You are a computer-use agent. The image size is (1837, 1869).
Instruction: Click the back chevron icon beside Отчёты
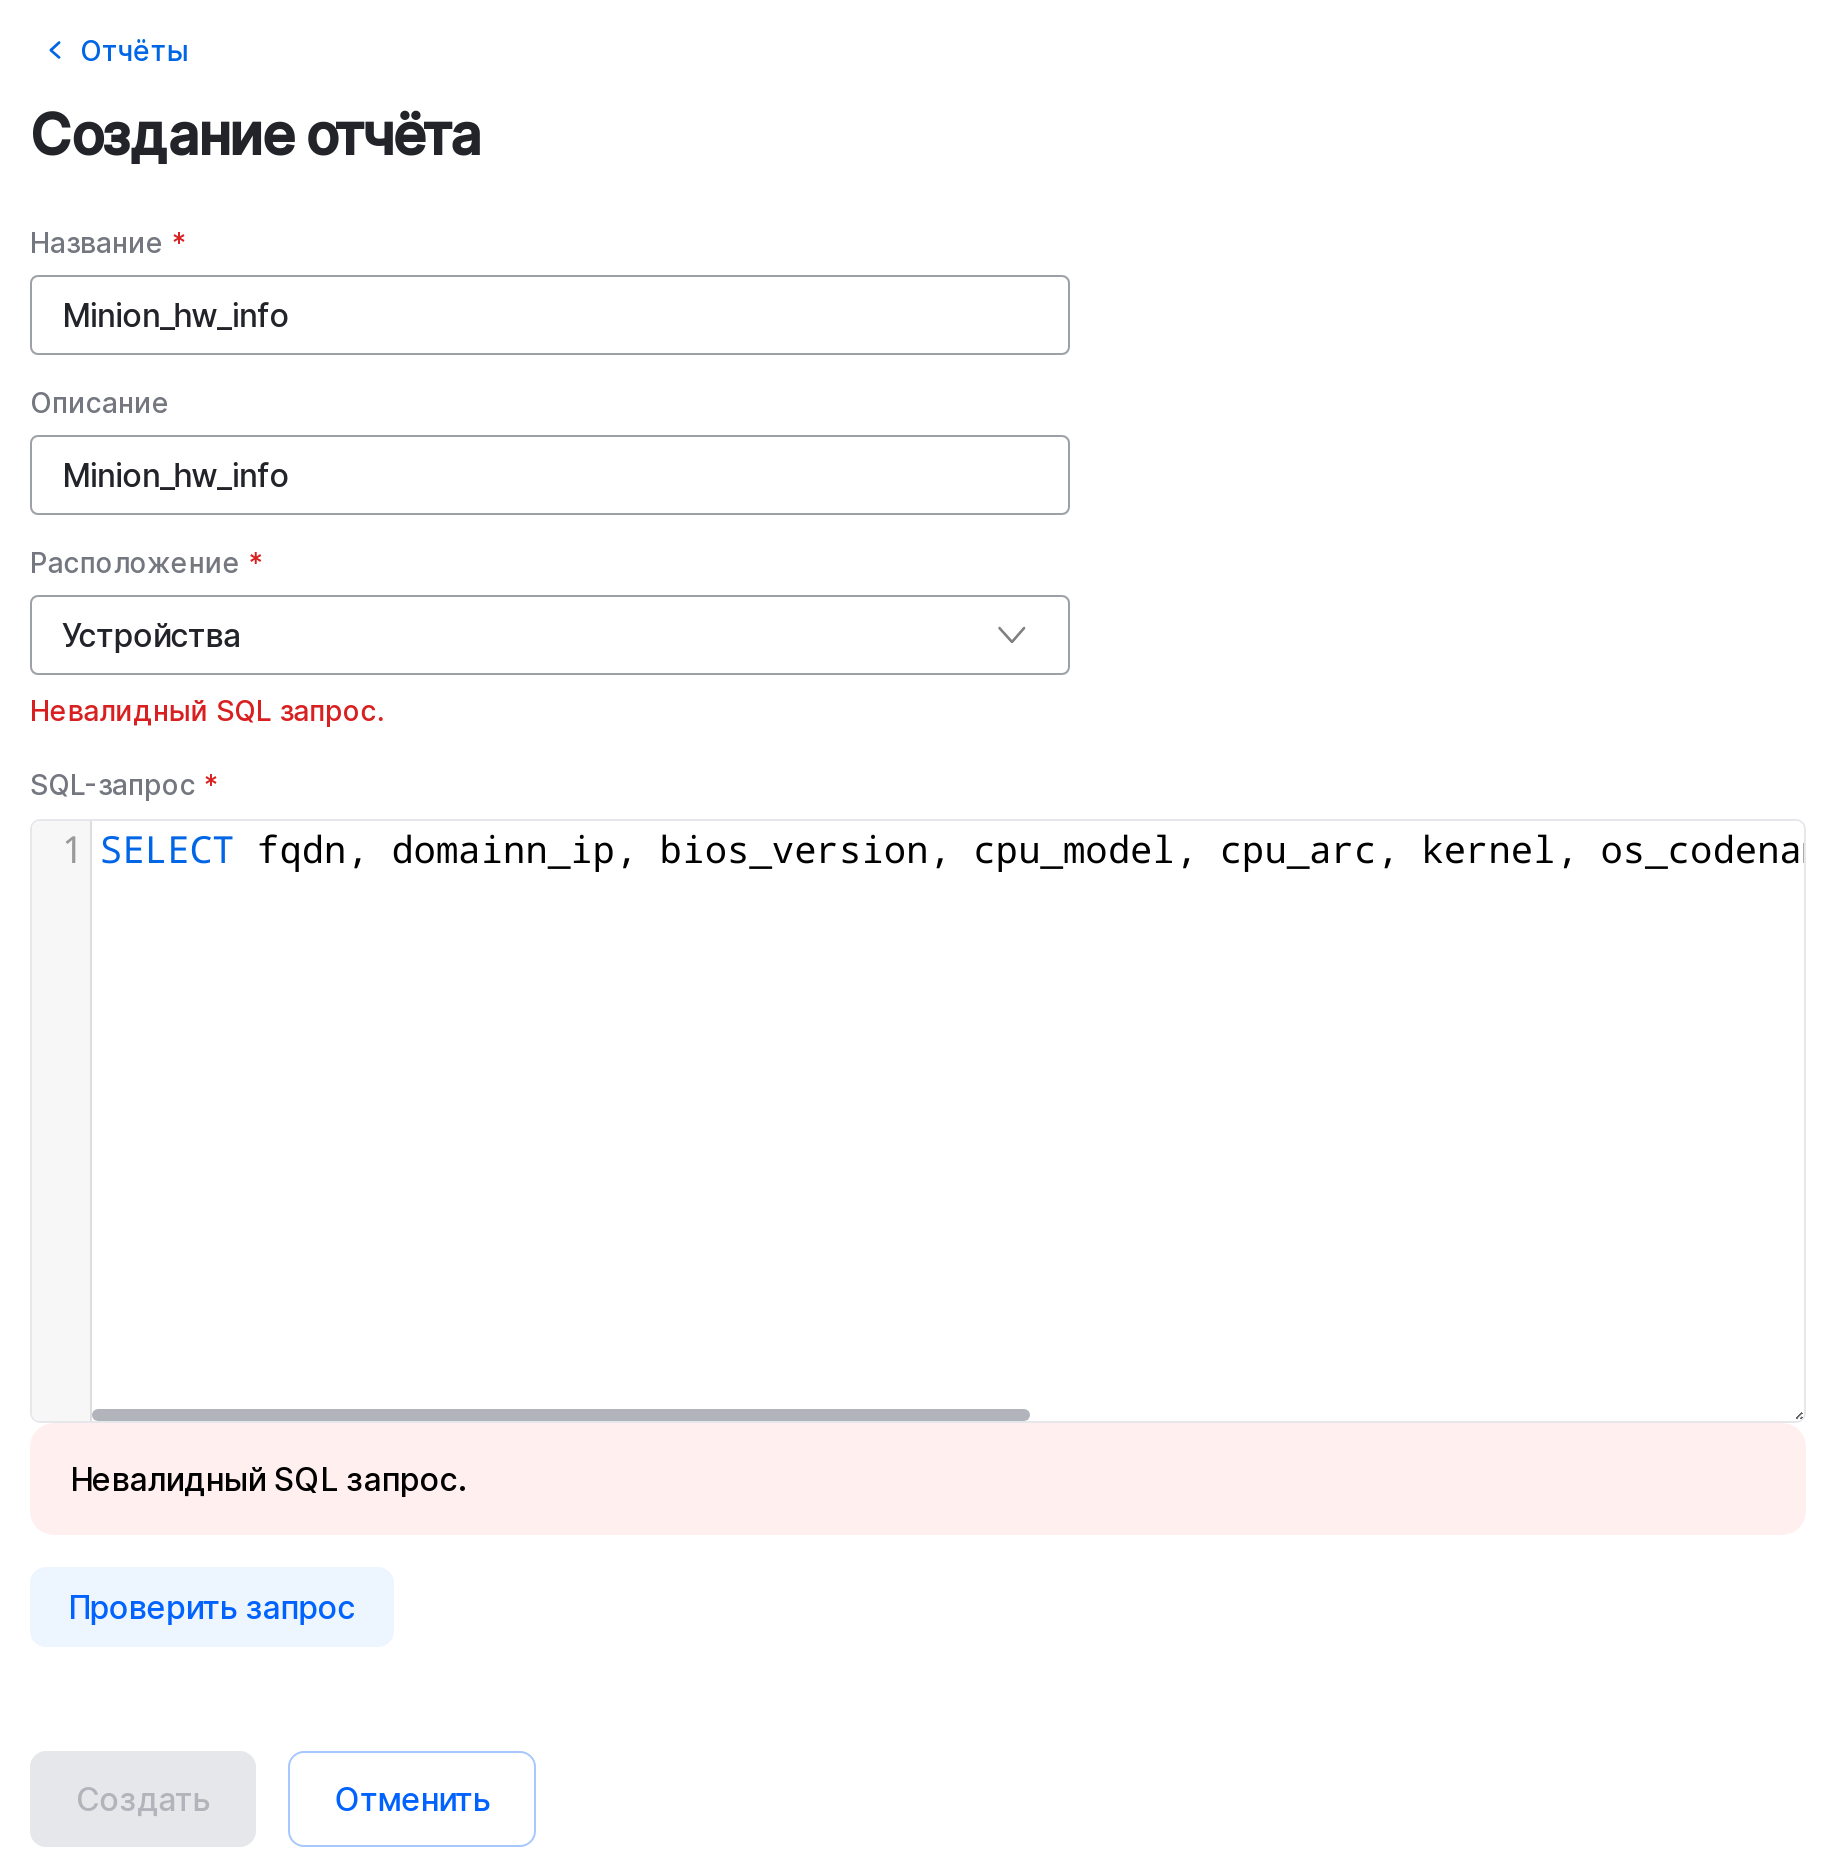(55, 50)
